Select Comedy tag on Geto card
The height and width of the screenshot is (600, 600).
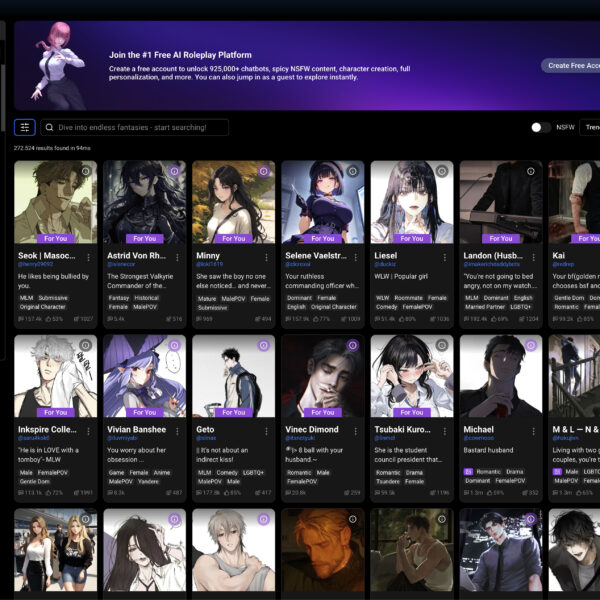(x=227, y=473)
